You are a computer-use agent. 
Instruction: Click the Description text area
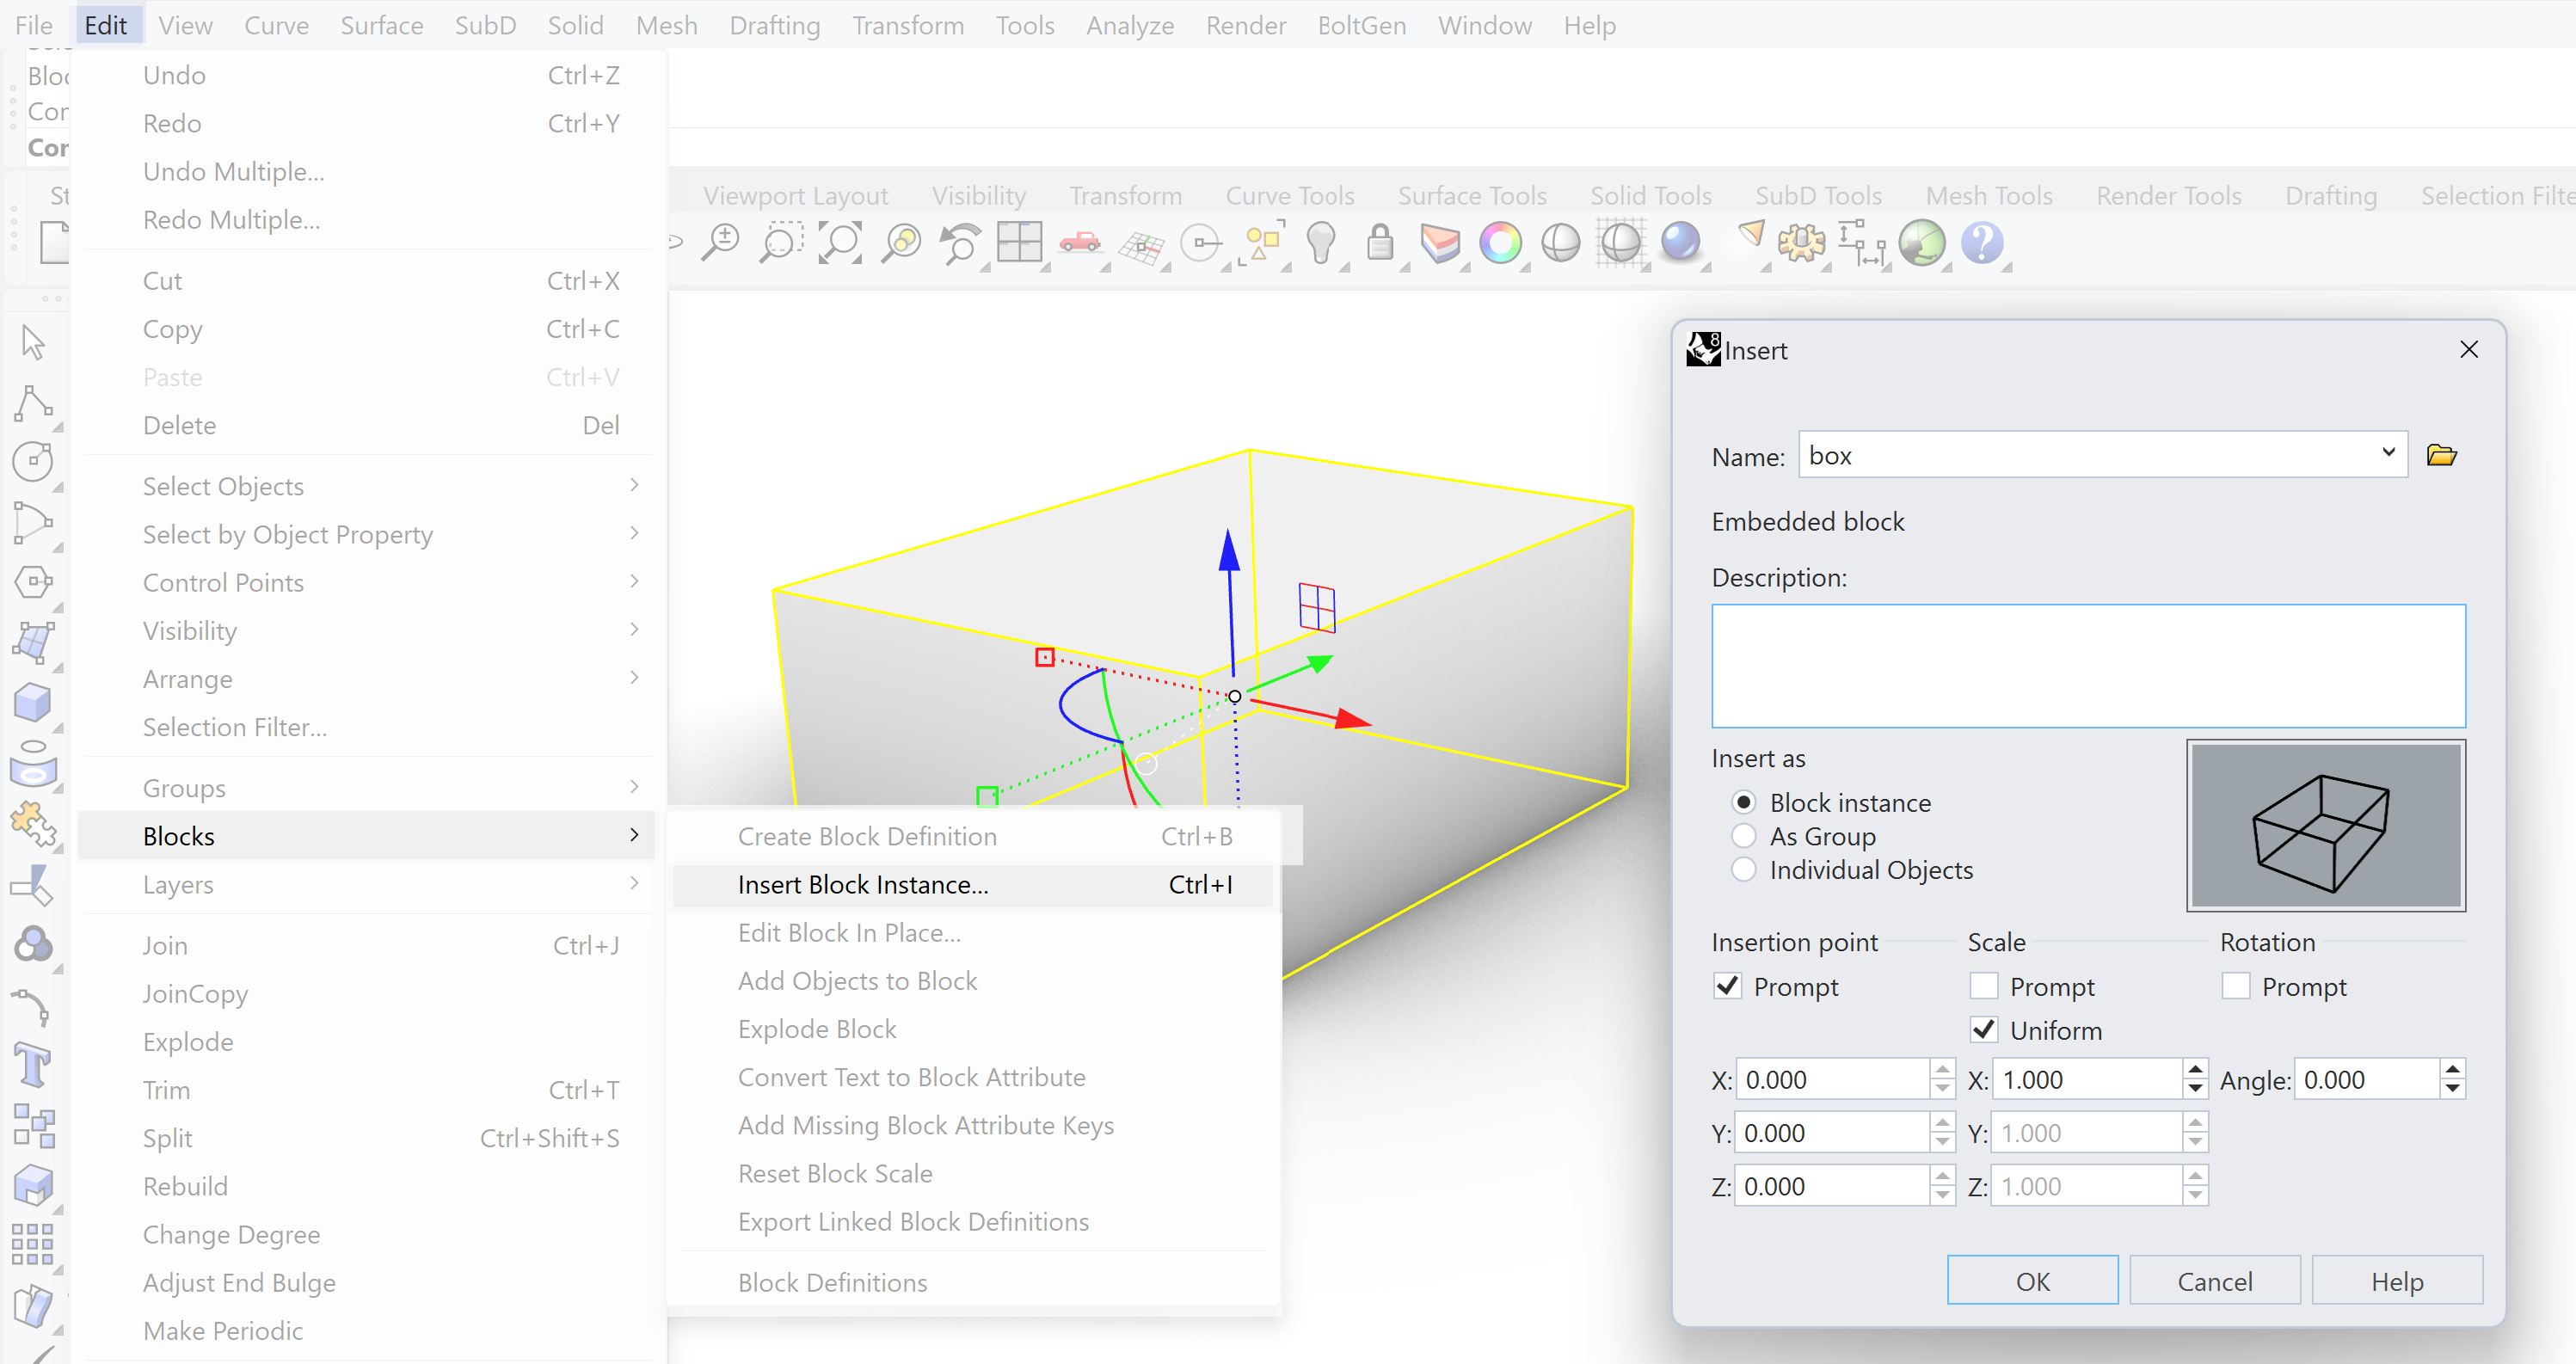[x=2088, y=665]
